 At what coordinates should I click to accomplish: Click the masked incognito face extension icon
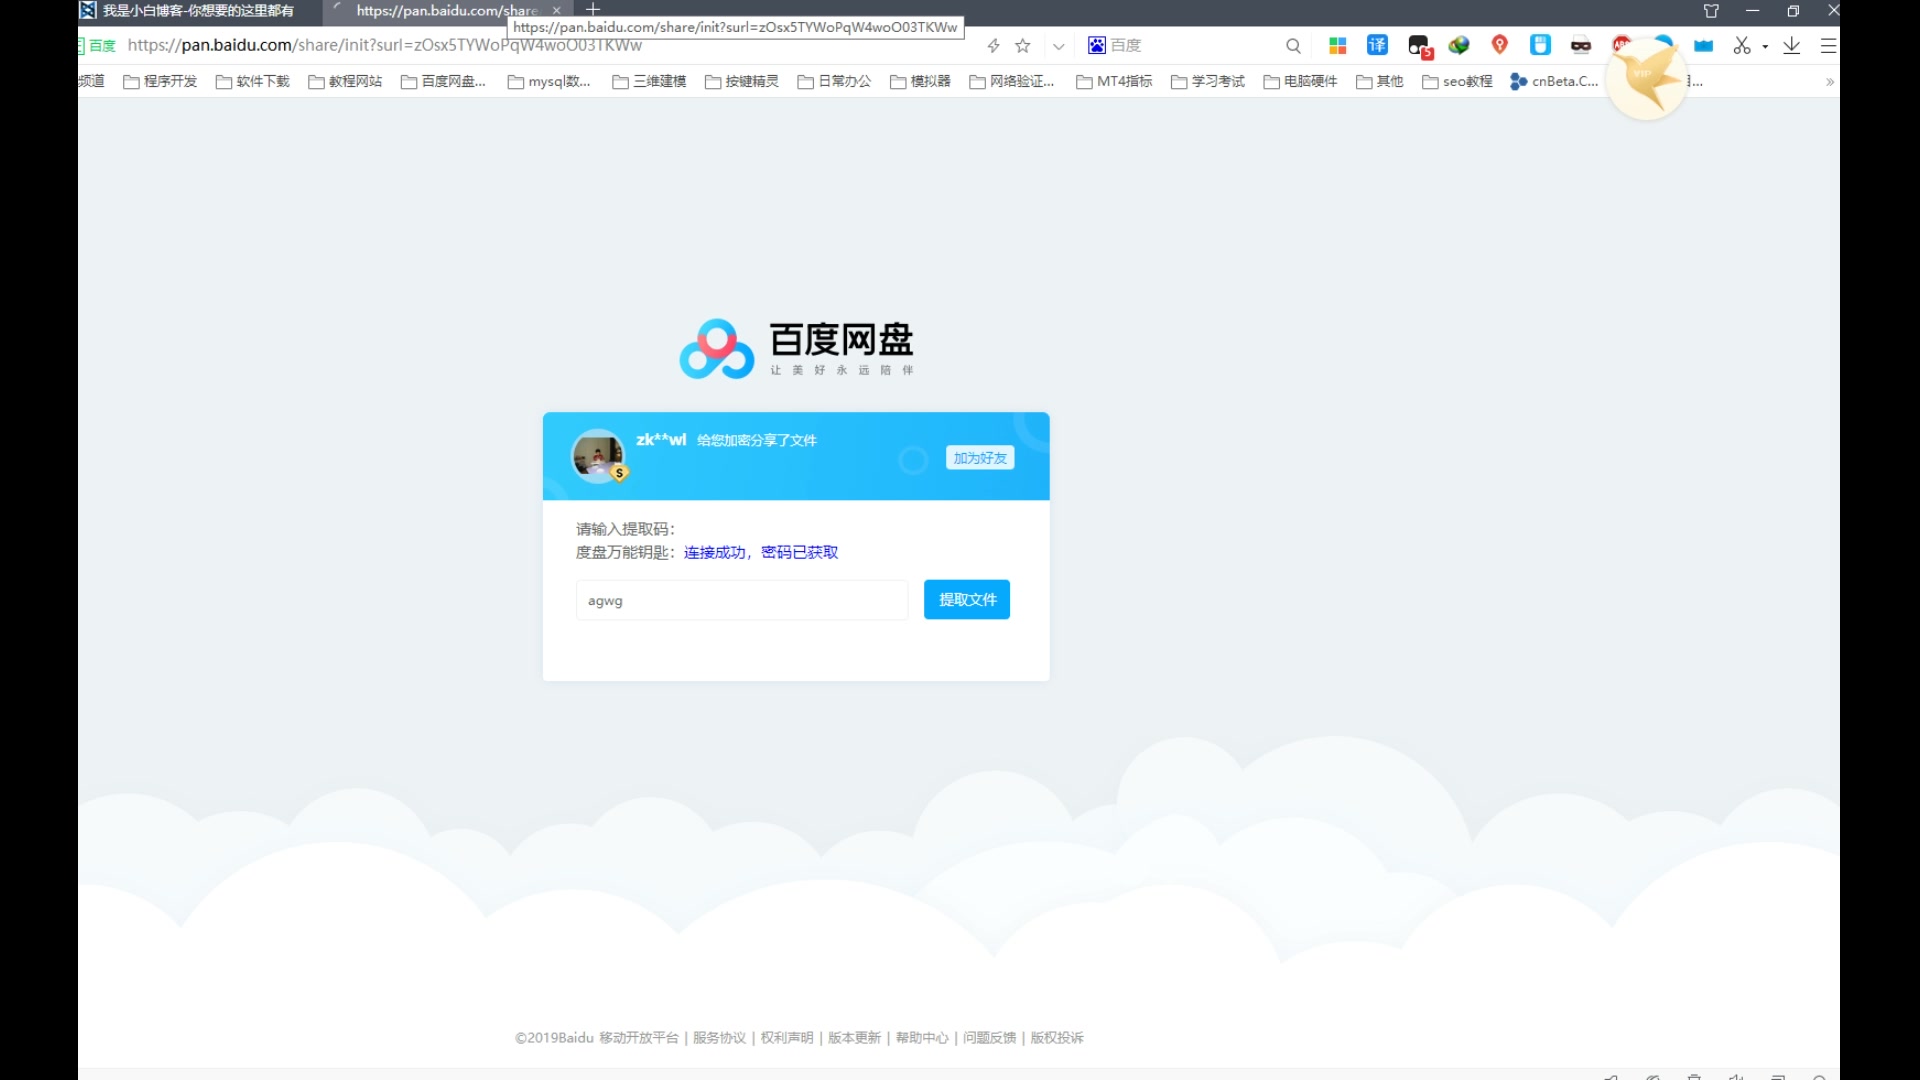1581,46
